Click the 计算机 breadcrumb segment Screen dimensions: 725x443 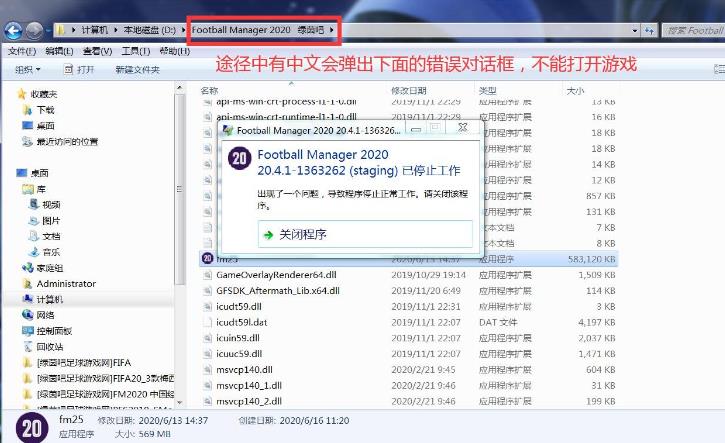point(94,30)
